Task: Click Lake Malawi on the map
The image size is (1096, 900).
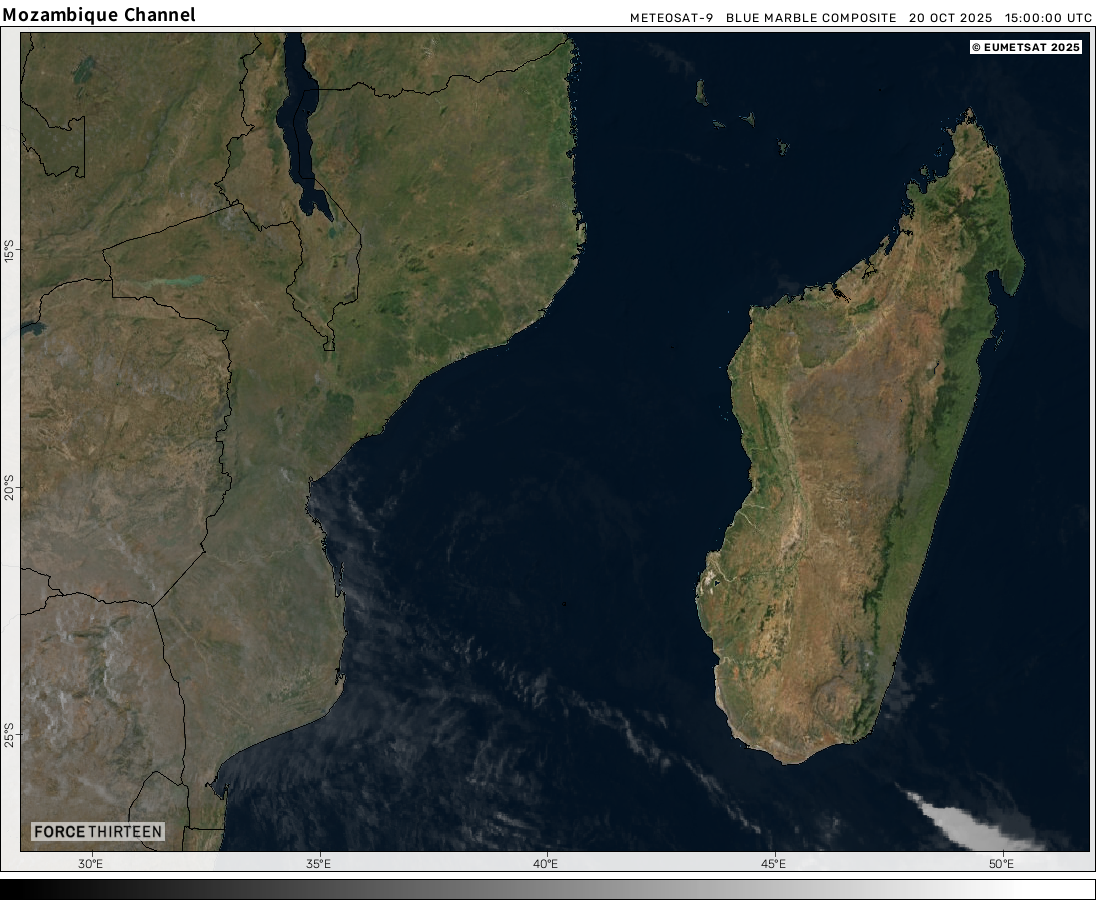Action: coord(302,130)
